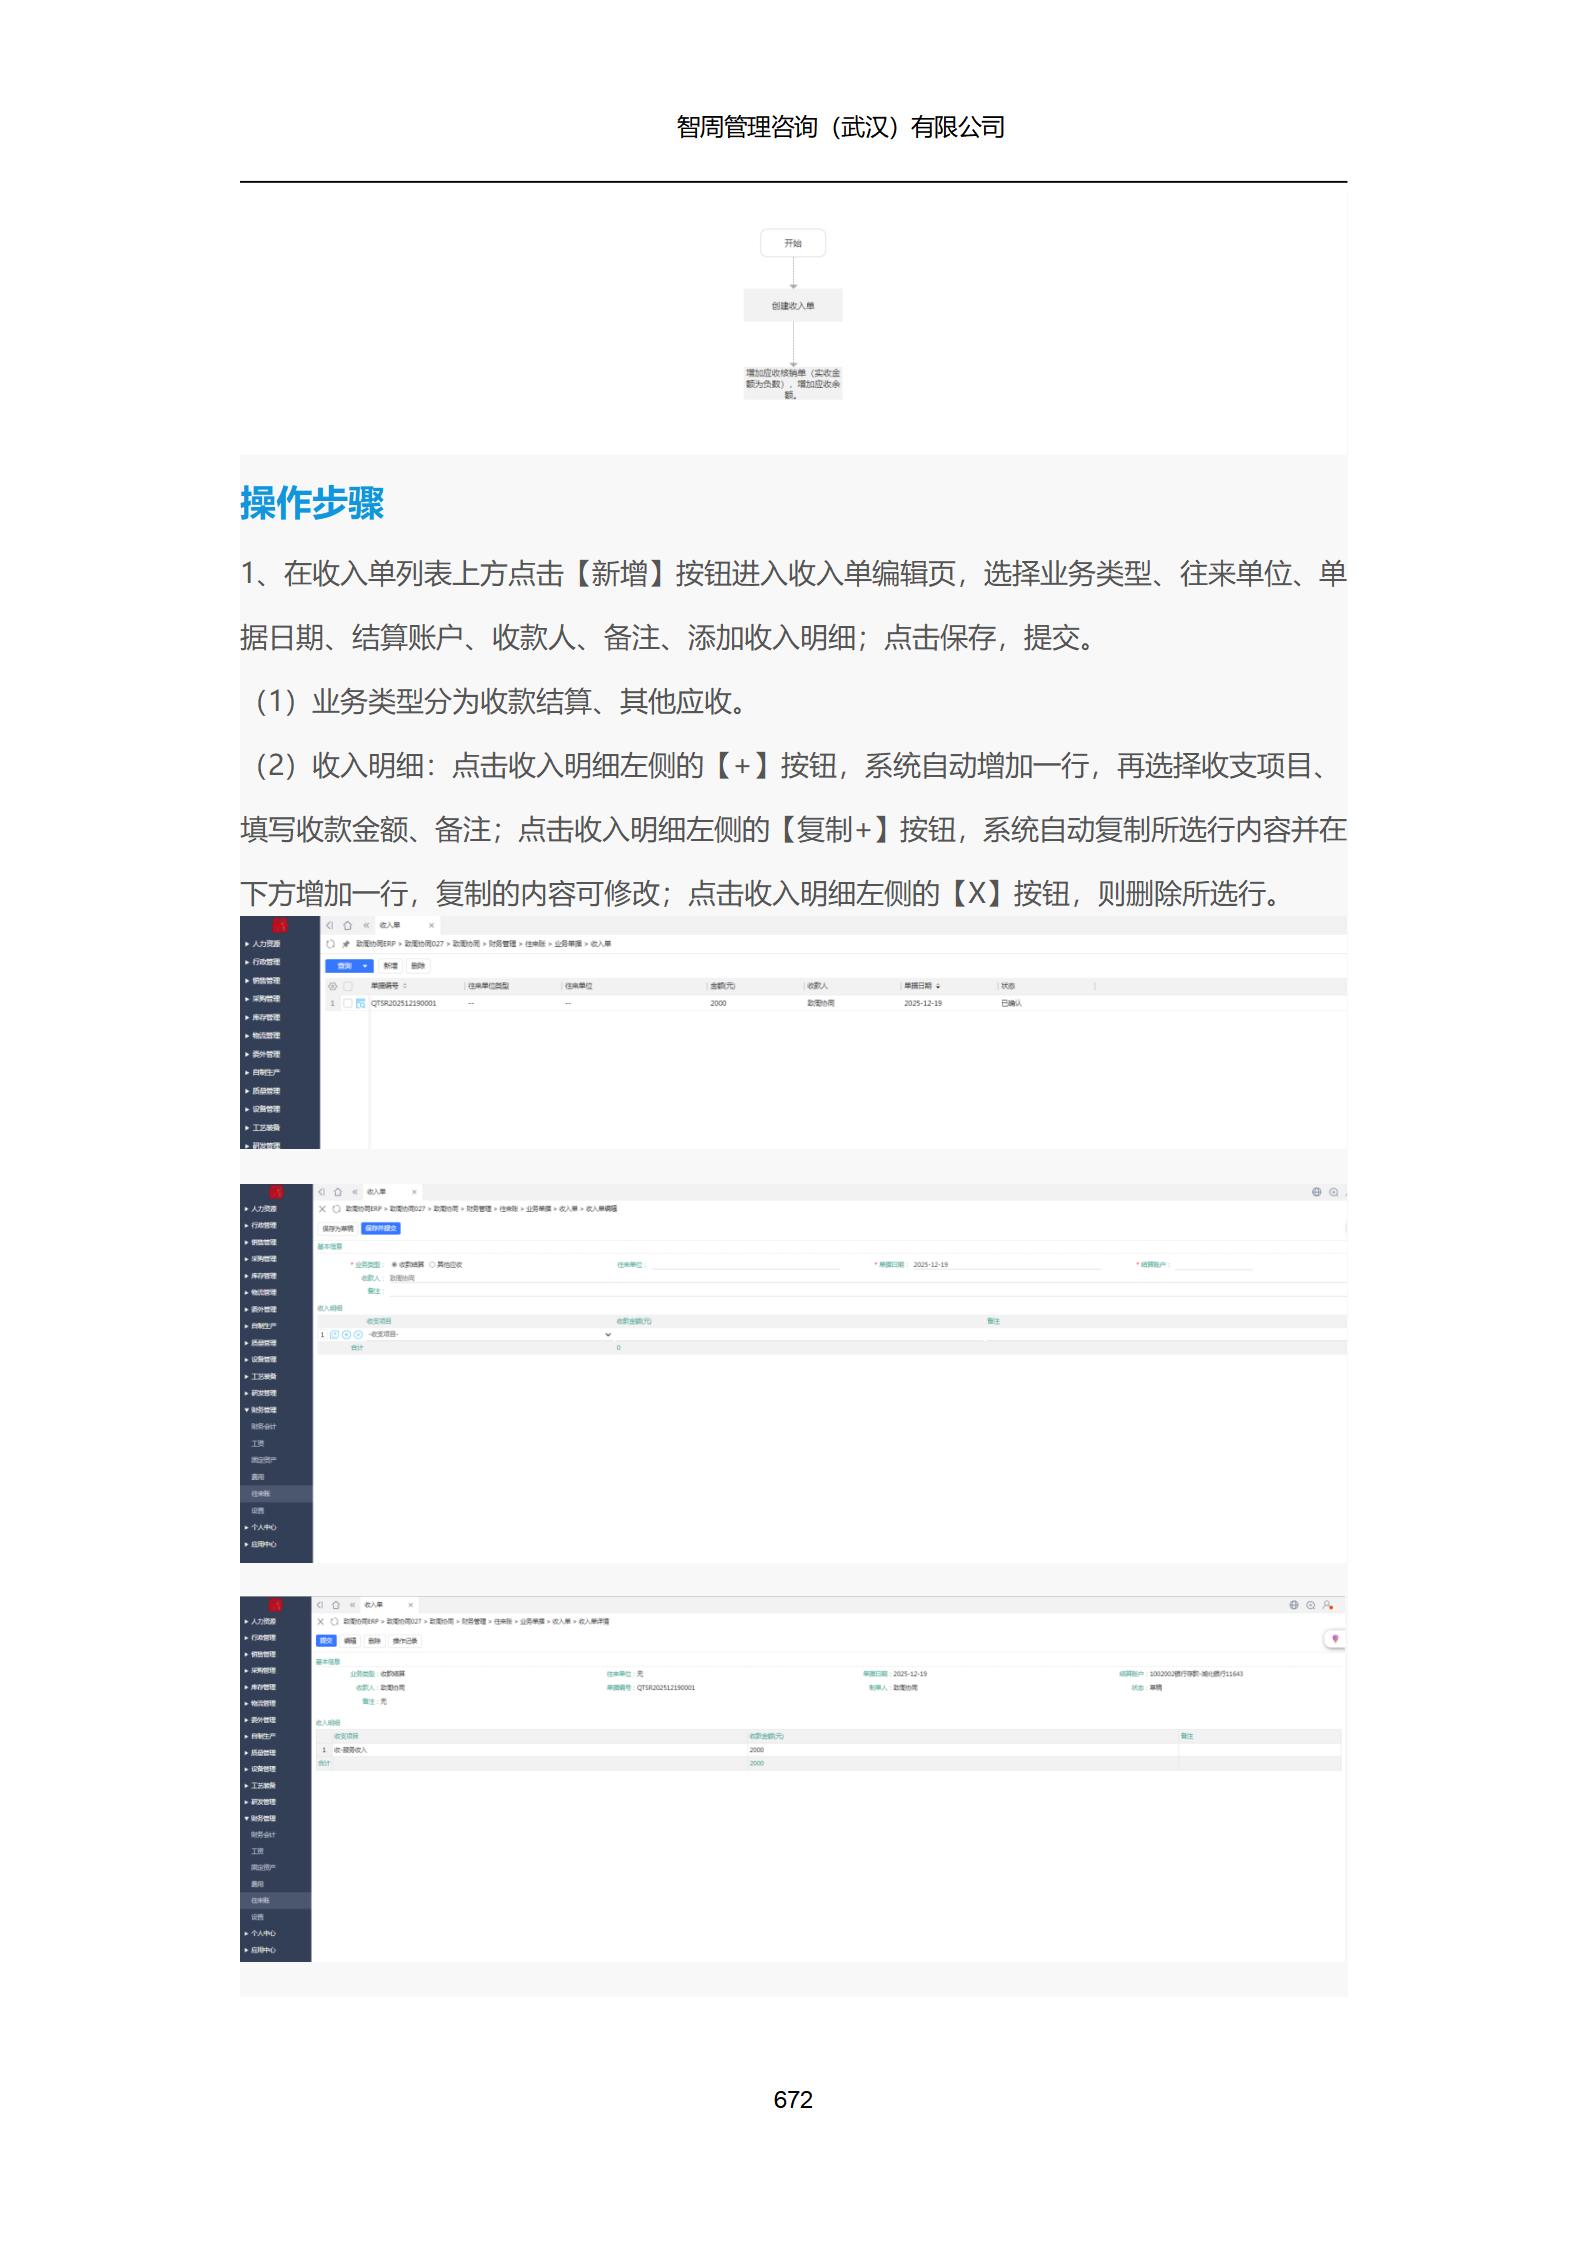The image size is (1587, 2245).
Task: Open 往来账 in the edit page sidebar
Action: 261,1494
